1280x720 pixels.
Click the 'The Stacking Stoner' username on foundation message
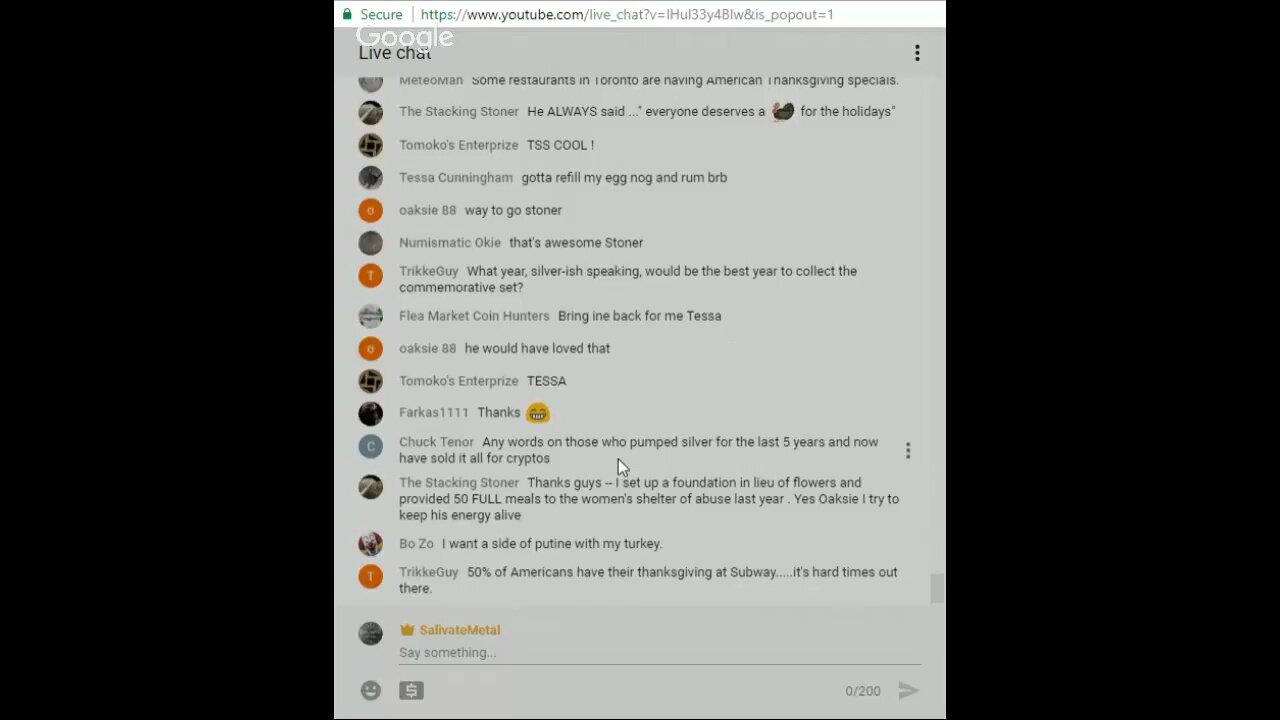click(459, 483)
